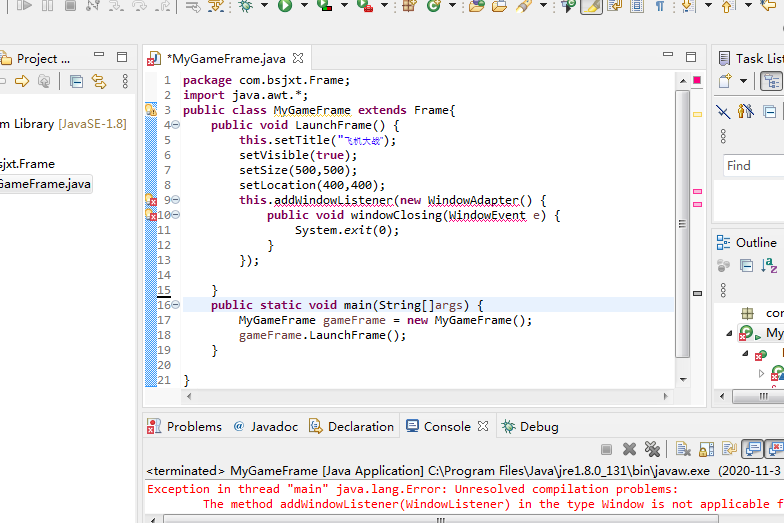Toggle editor Word Wrap in the top toolbar
This screenshot has height=523, width=784.
tap(614, 6)
